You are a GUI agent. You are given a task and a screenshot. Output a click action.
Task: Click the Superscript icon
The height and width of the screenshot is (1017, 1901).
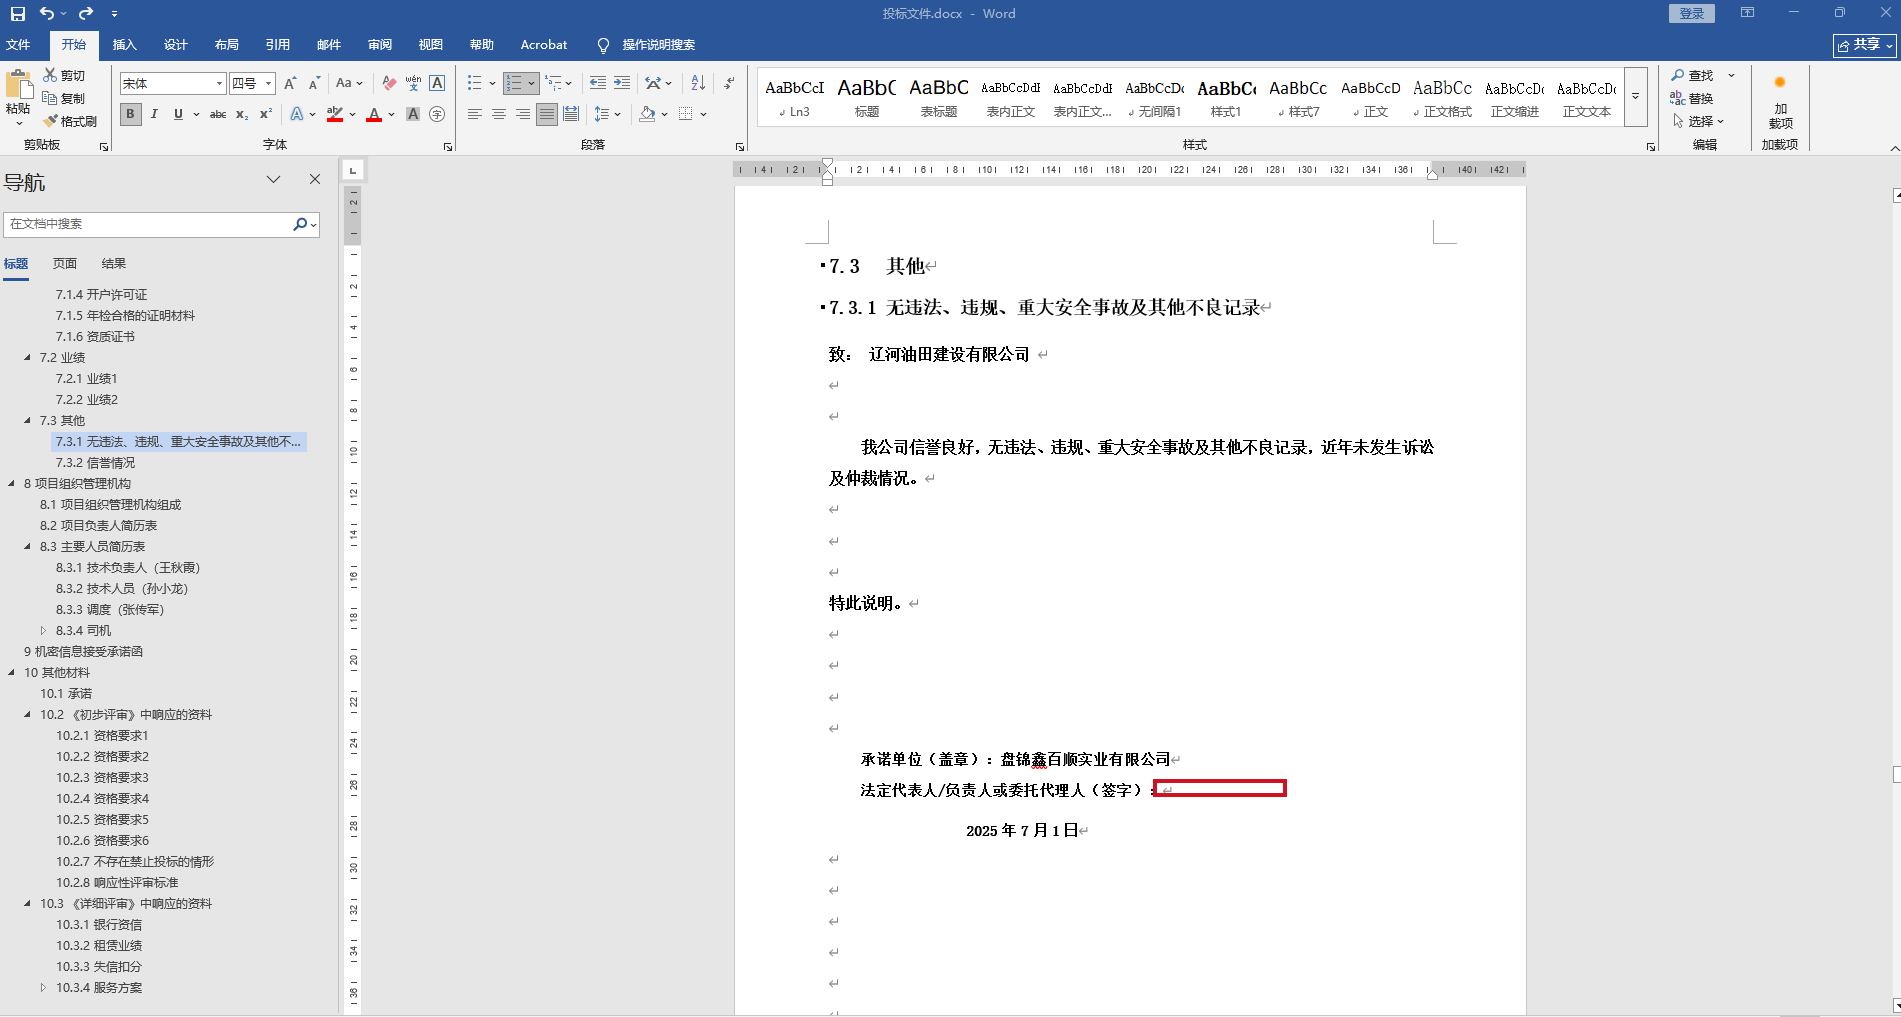click(266, 114)
